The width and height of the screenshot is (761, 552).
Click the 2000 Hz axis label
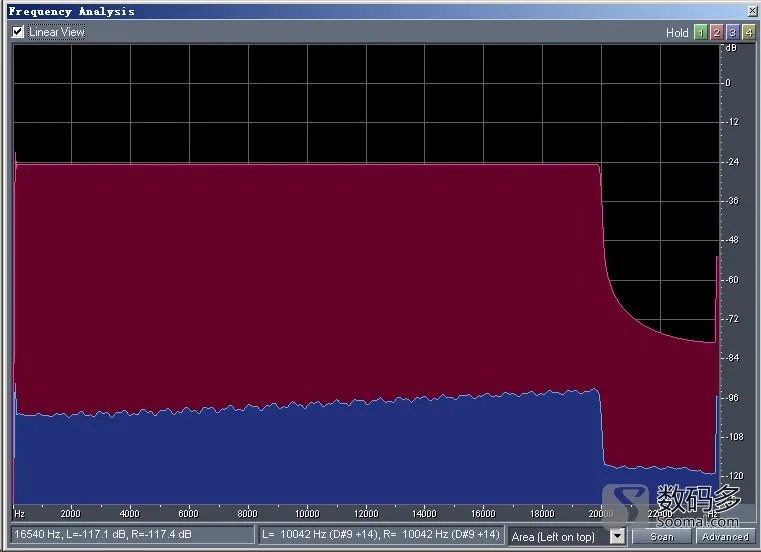tap(70, 514)
